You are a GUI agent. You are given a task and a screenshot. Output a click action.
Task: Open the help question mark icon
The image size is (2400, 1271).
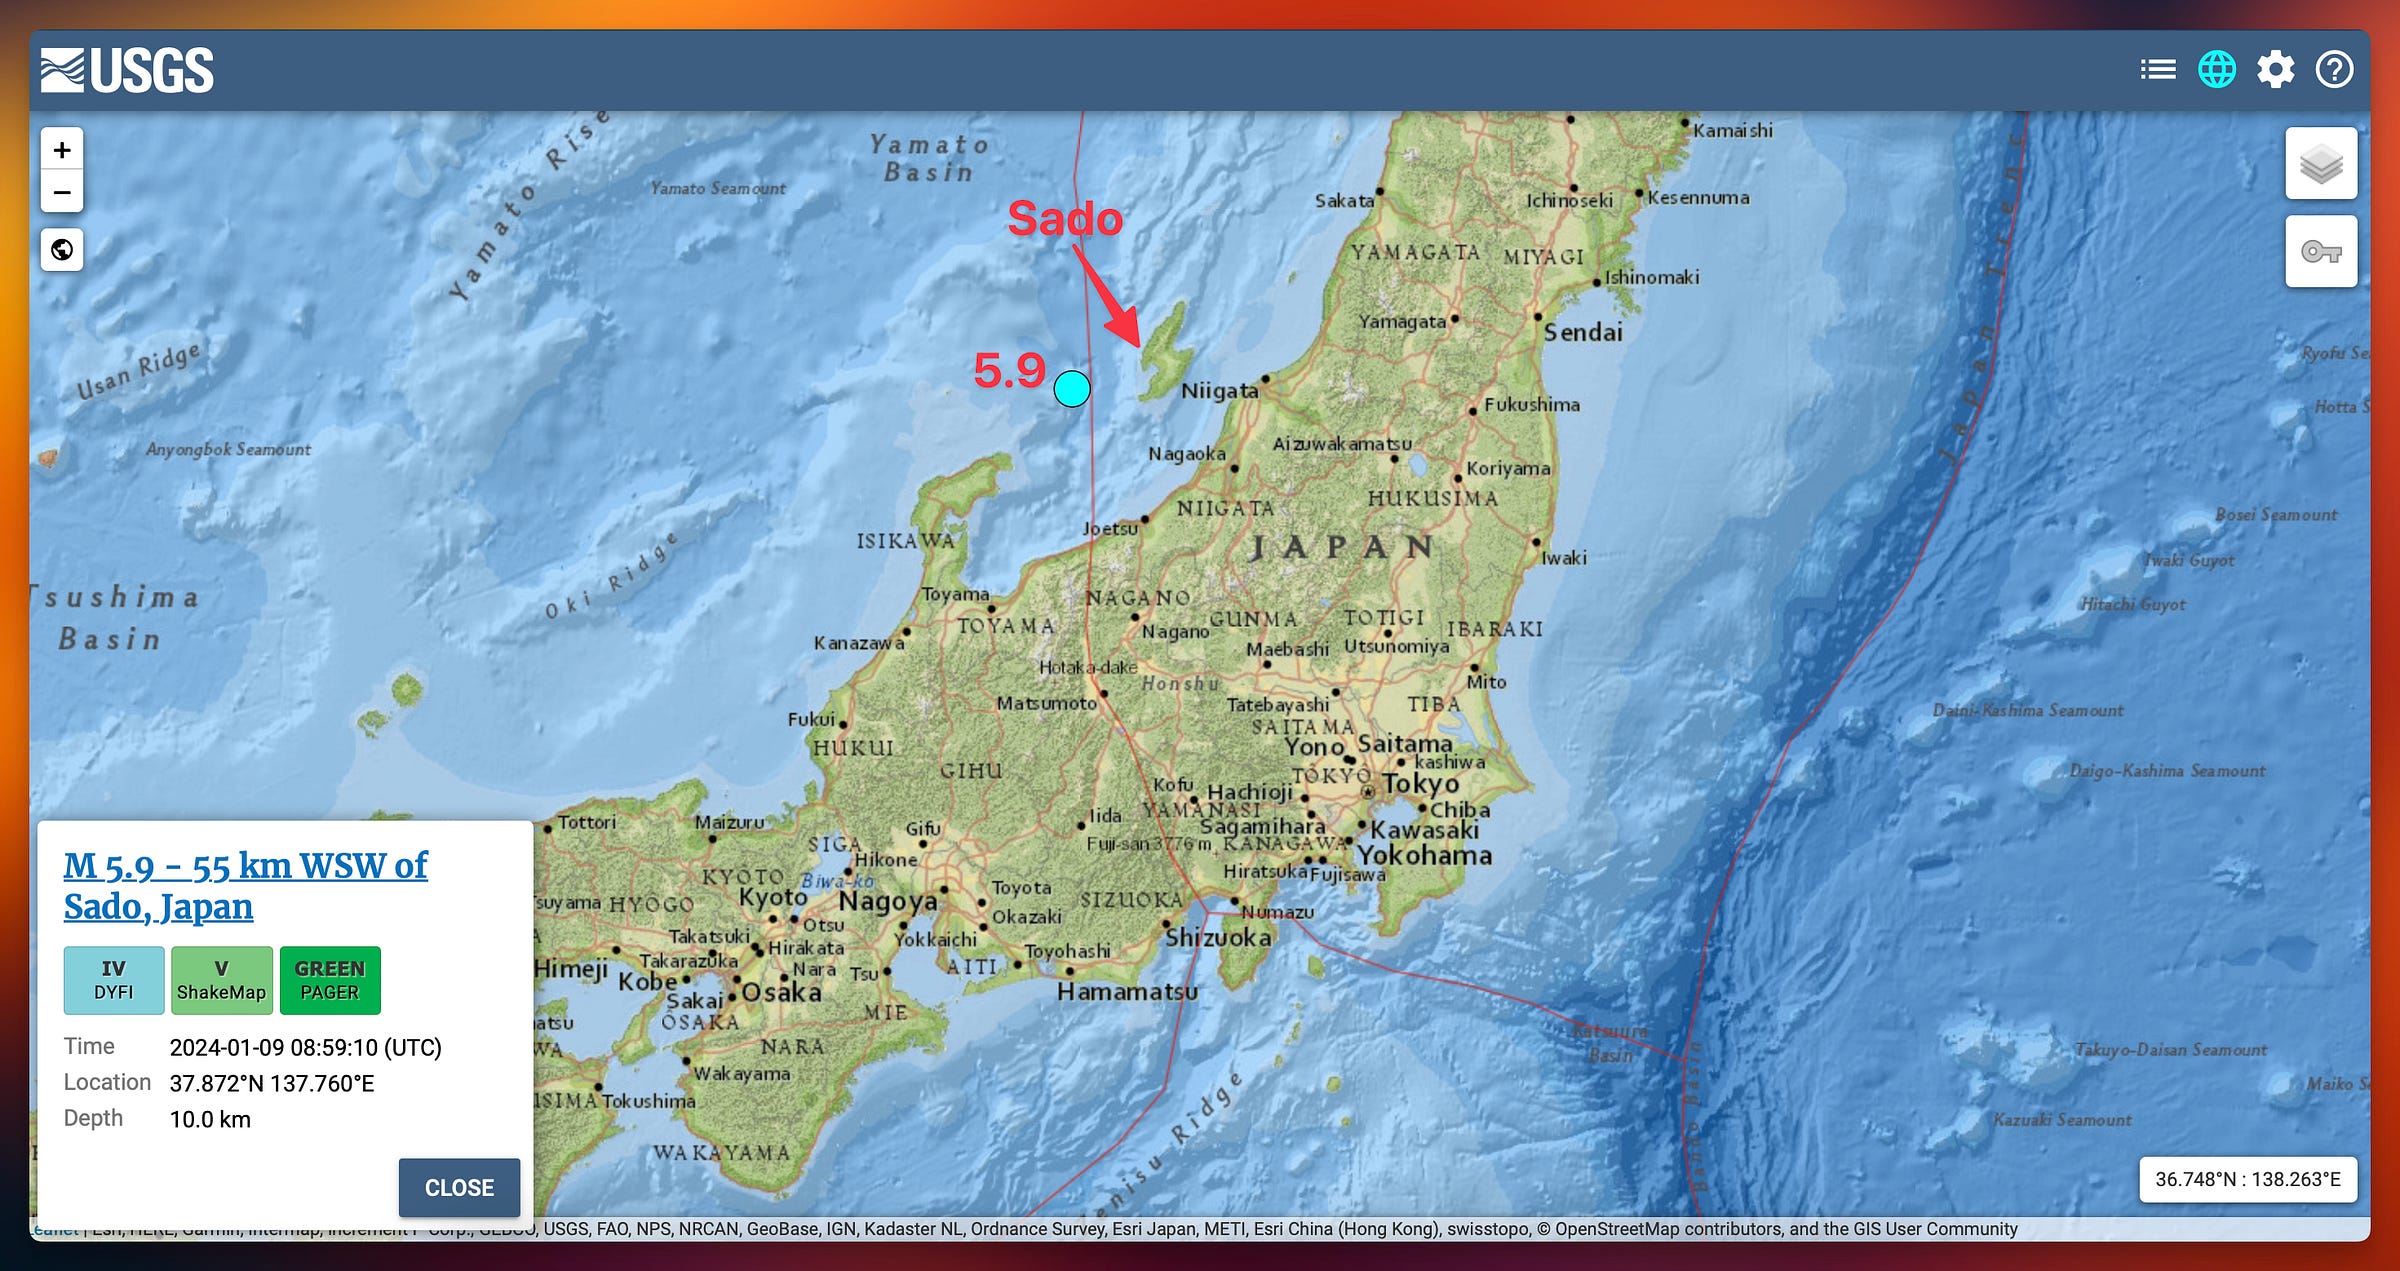tap(2334, 70)
